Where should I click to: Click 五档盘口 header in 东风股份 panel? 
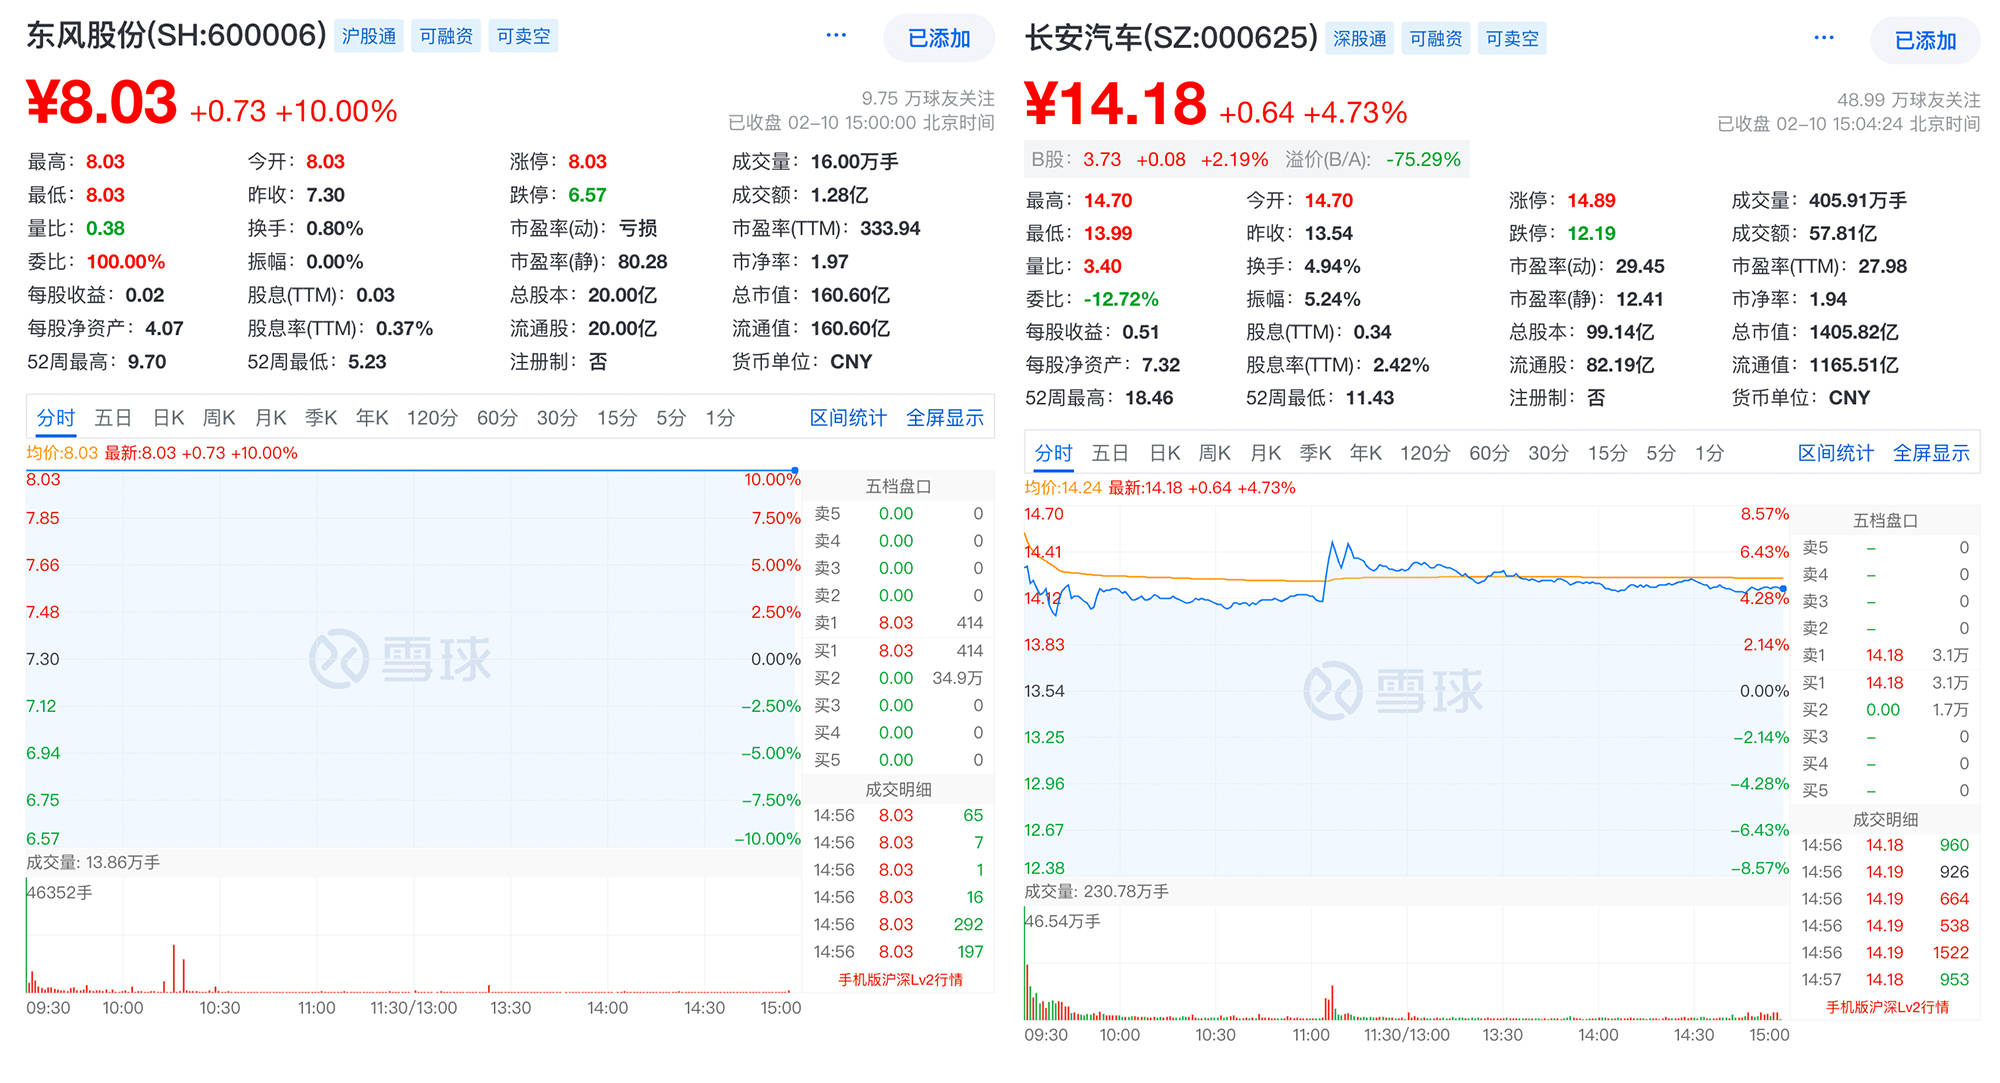898,486
